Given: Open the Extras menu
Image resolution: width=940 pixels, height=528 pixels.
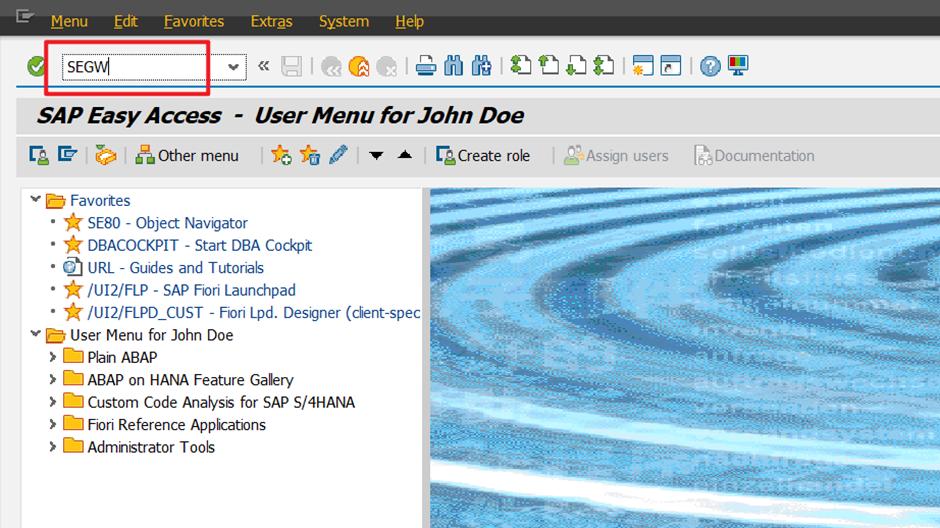Looking at the screenshot, I should click(x=271, y=22).
